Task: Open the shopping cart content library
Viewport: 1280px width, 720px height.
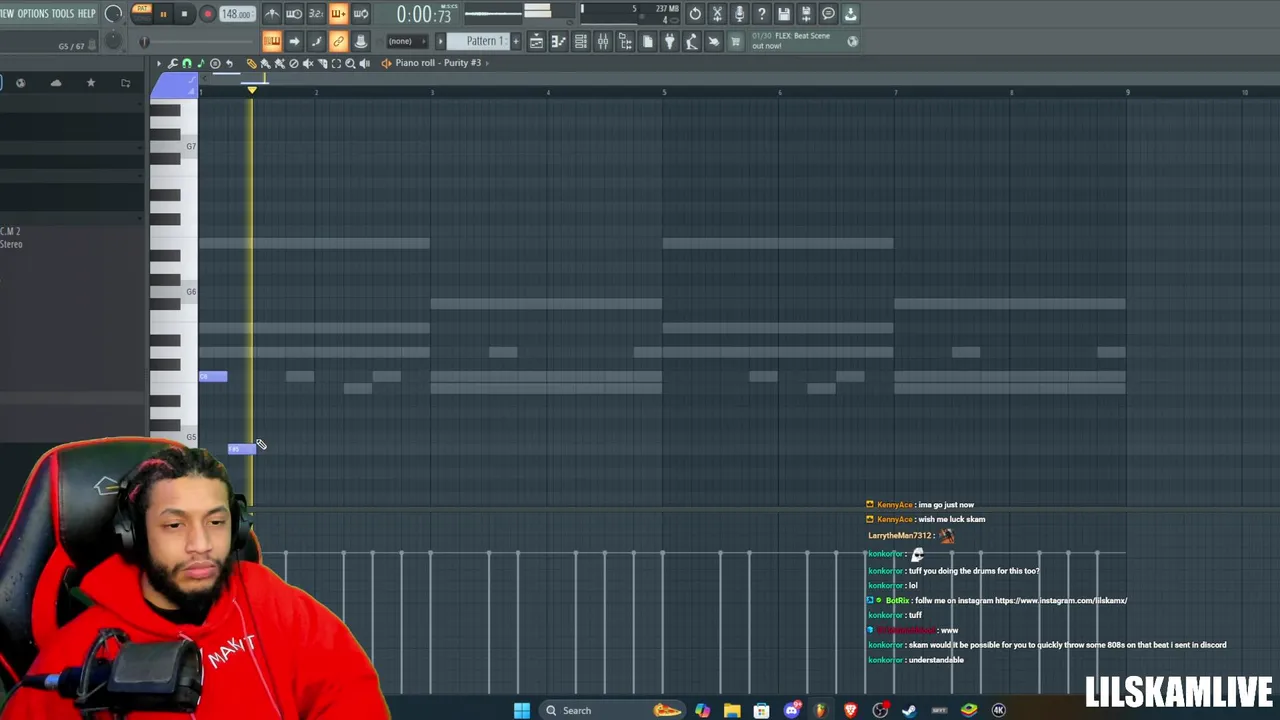Action: (735, 41)
